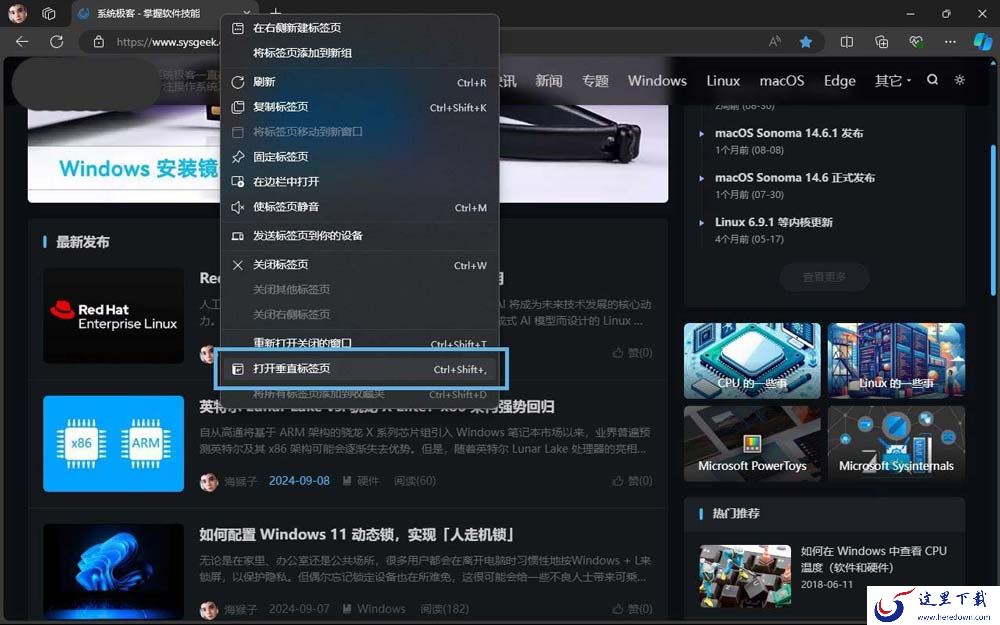Click the lock icon in address bar
This screenshot has height=625, width=1000.
pos(98,42)
